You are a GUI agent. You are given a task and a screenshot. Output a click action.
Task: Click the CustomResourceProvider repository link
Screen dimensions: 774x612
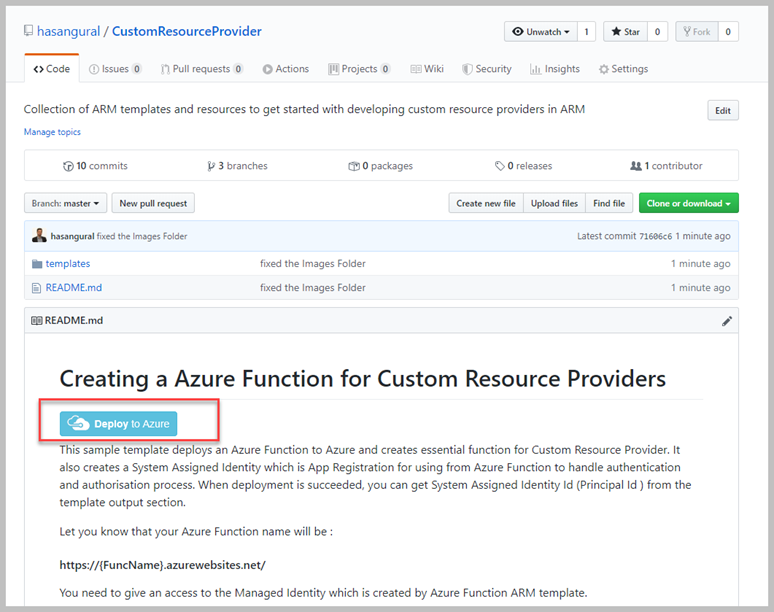pos(187,31)
